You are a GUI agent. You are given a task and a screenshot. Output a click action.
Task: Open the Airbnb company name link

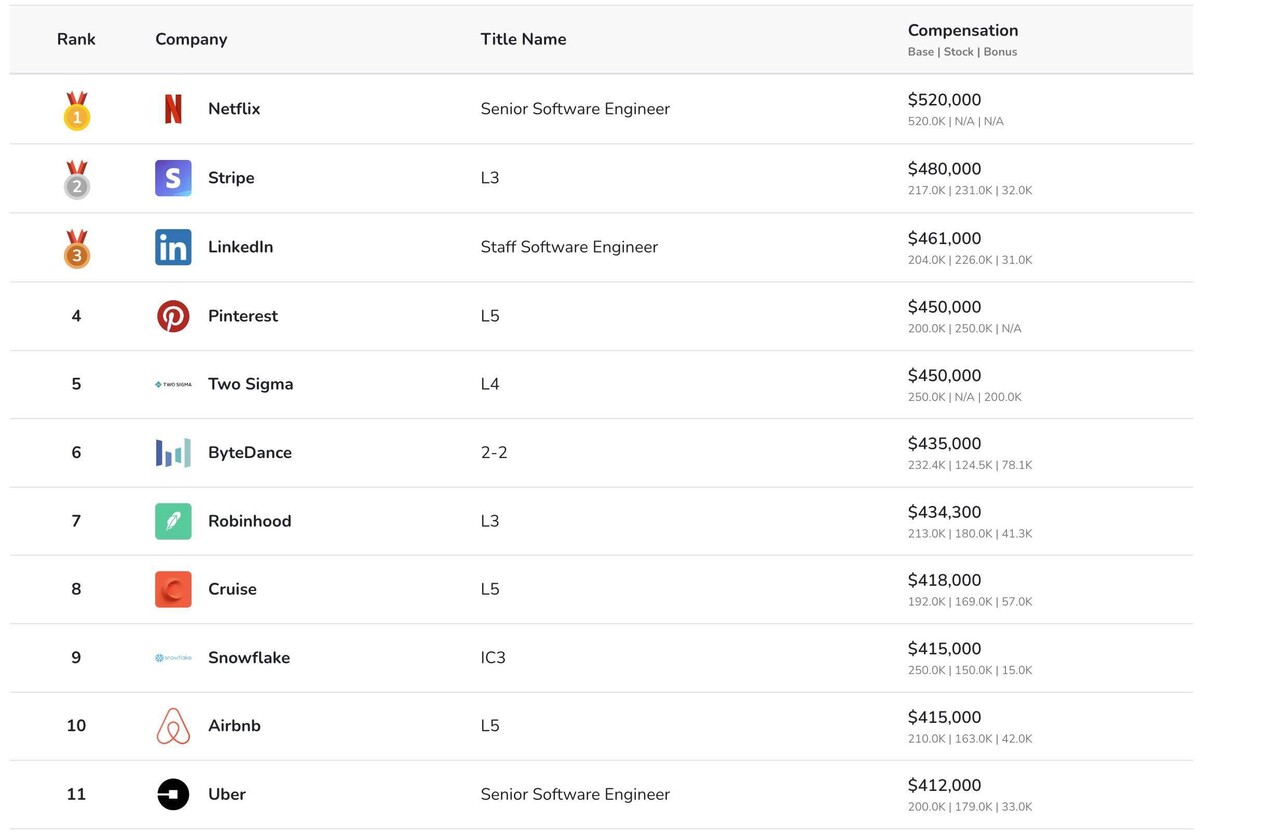[234, 726]
